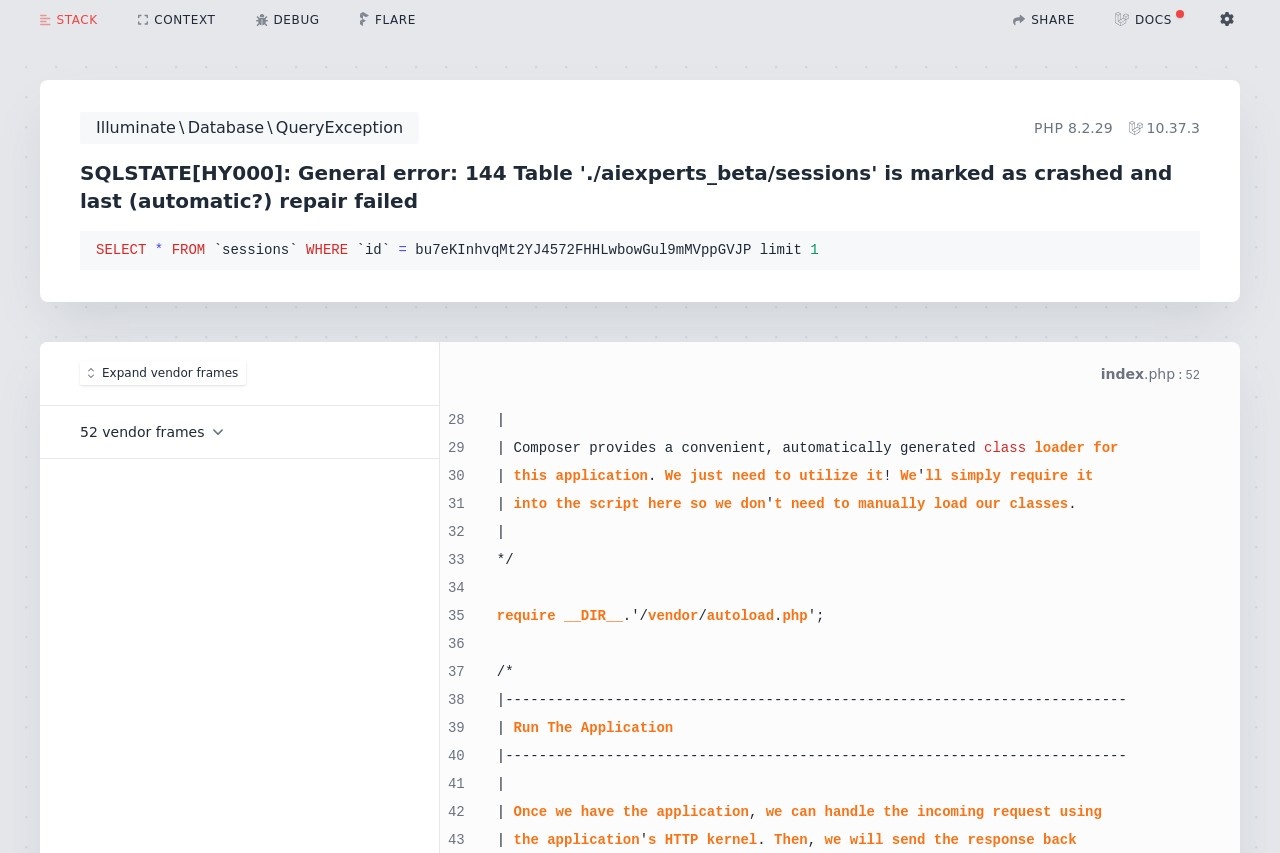The image size is (1280, 853).
Task: Click the up-down arrows icon on Expand vendor frames
Action: pos(91,373)
